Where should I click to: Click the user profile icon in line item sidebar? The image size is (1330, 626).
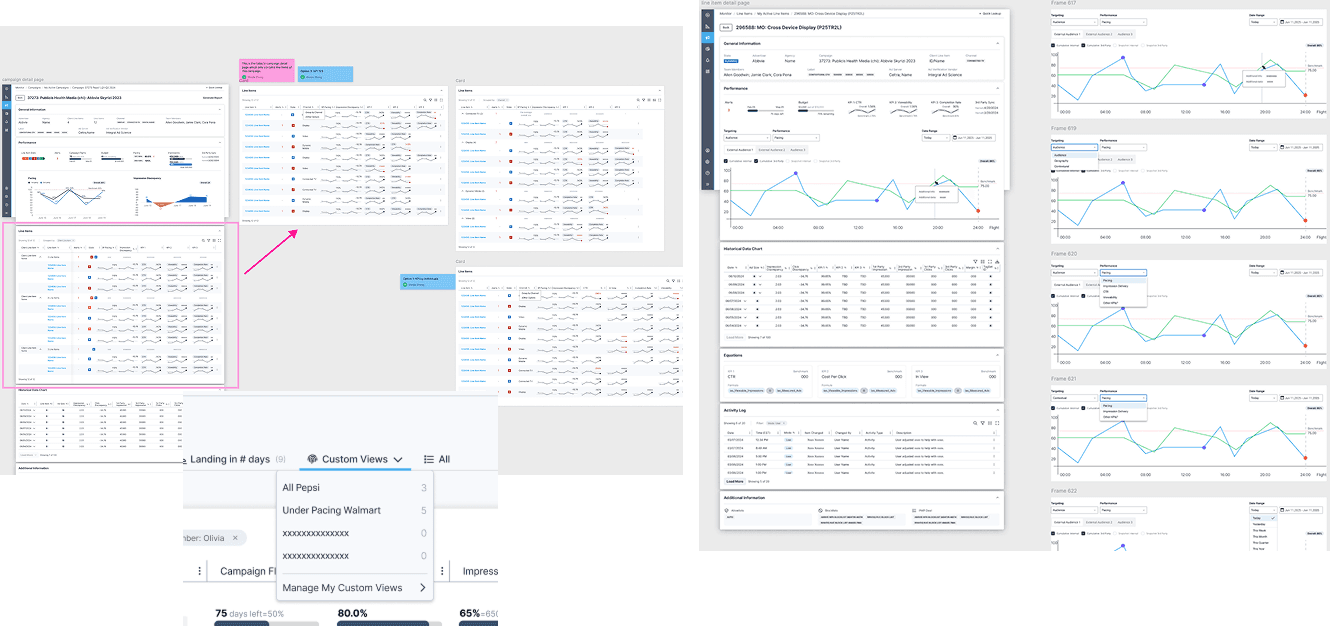click(707, 150)
